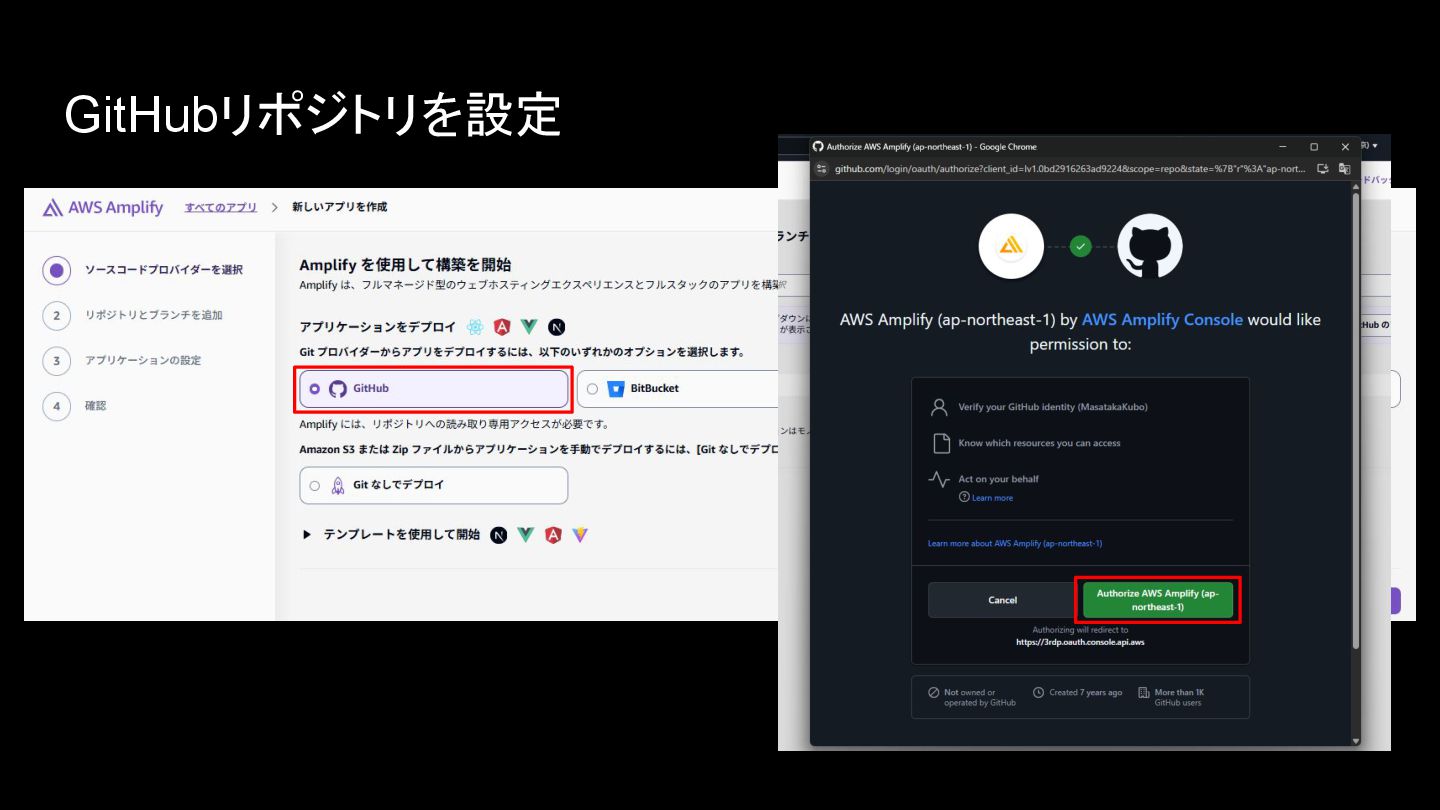
Task: Open site information icon in popup address bar
Action: (822, 169)
